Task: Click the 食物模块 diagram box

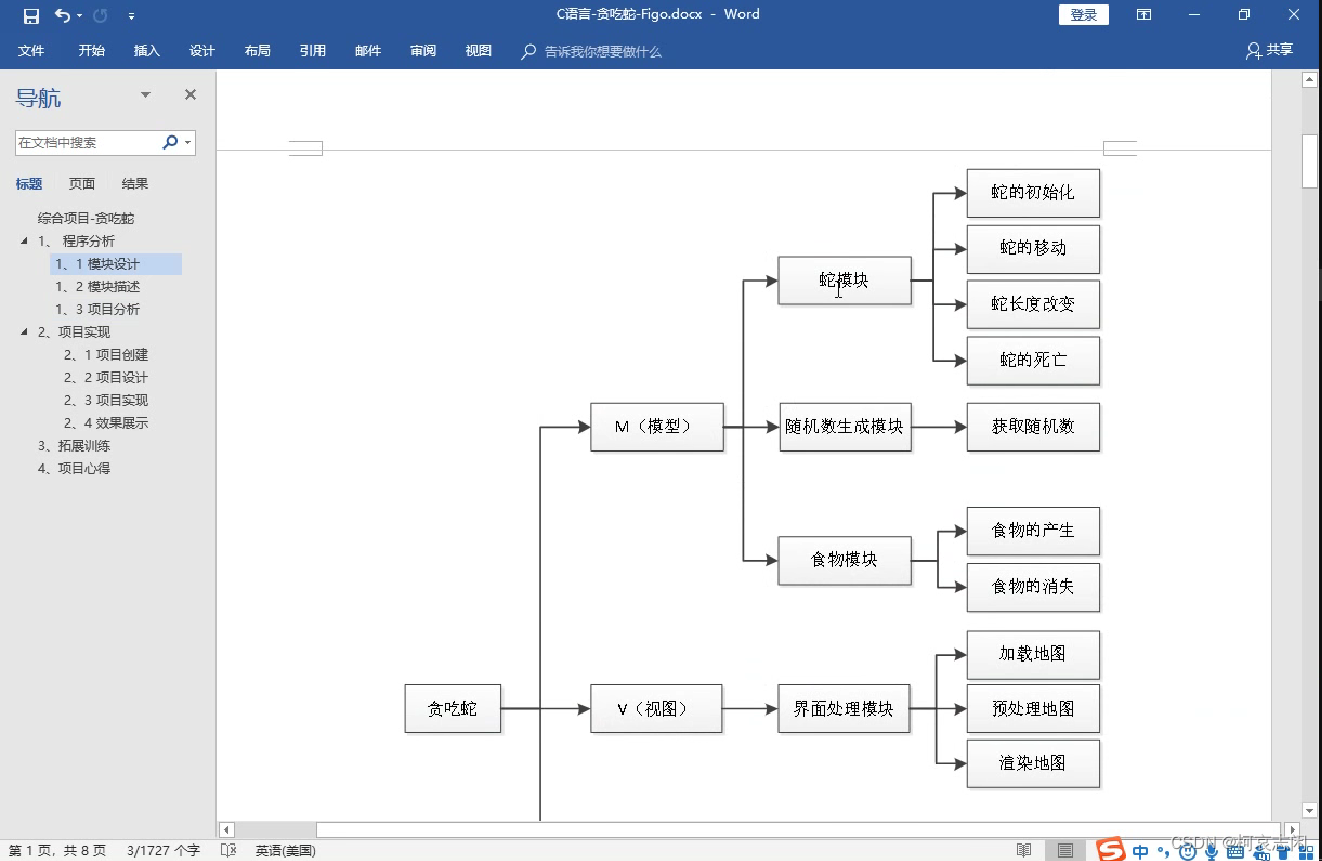Action: tap(845, 559)
